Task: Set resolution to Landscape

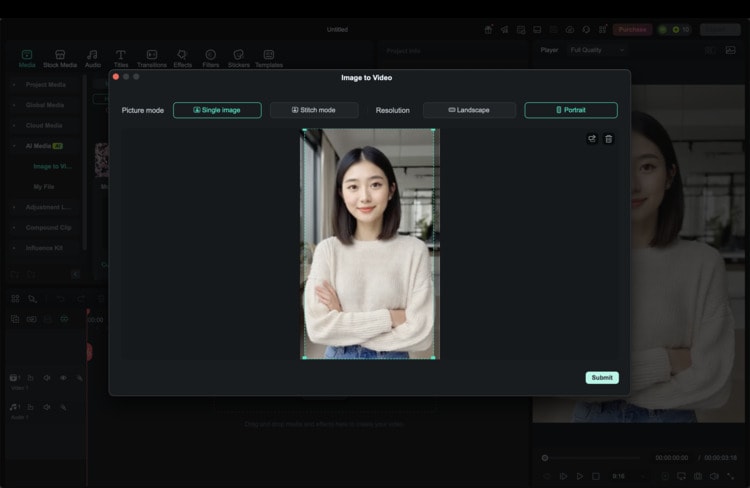Action: (x=469, y=110)
